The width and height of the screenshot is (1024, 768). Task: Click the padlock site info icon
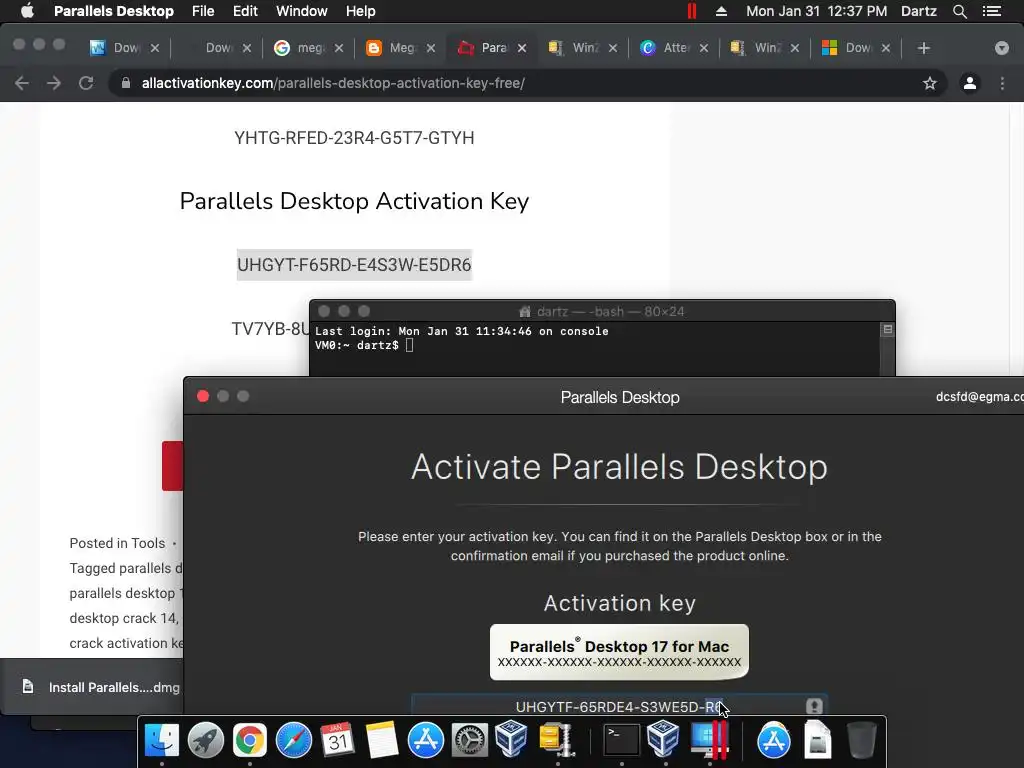[126, 83]
